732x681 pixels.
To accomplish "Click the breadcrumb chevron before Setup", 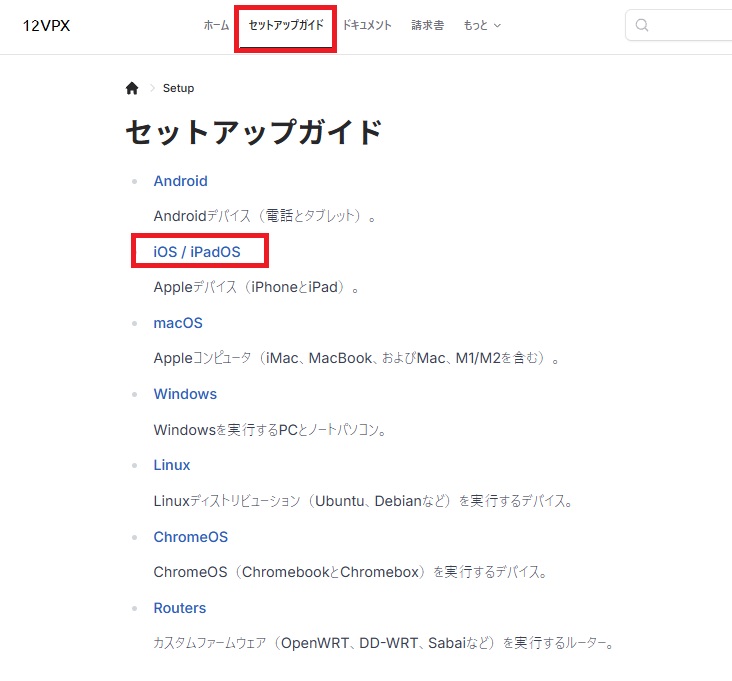I will (x=152, y=88).
